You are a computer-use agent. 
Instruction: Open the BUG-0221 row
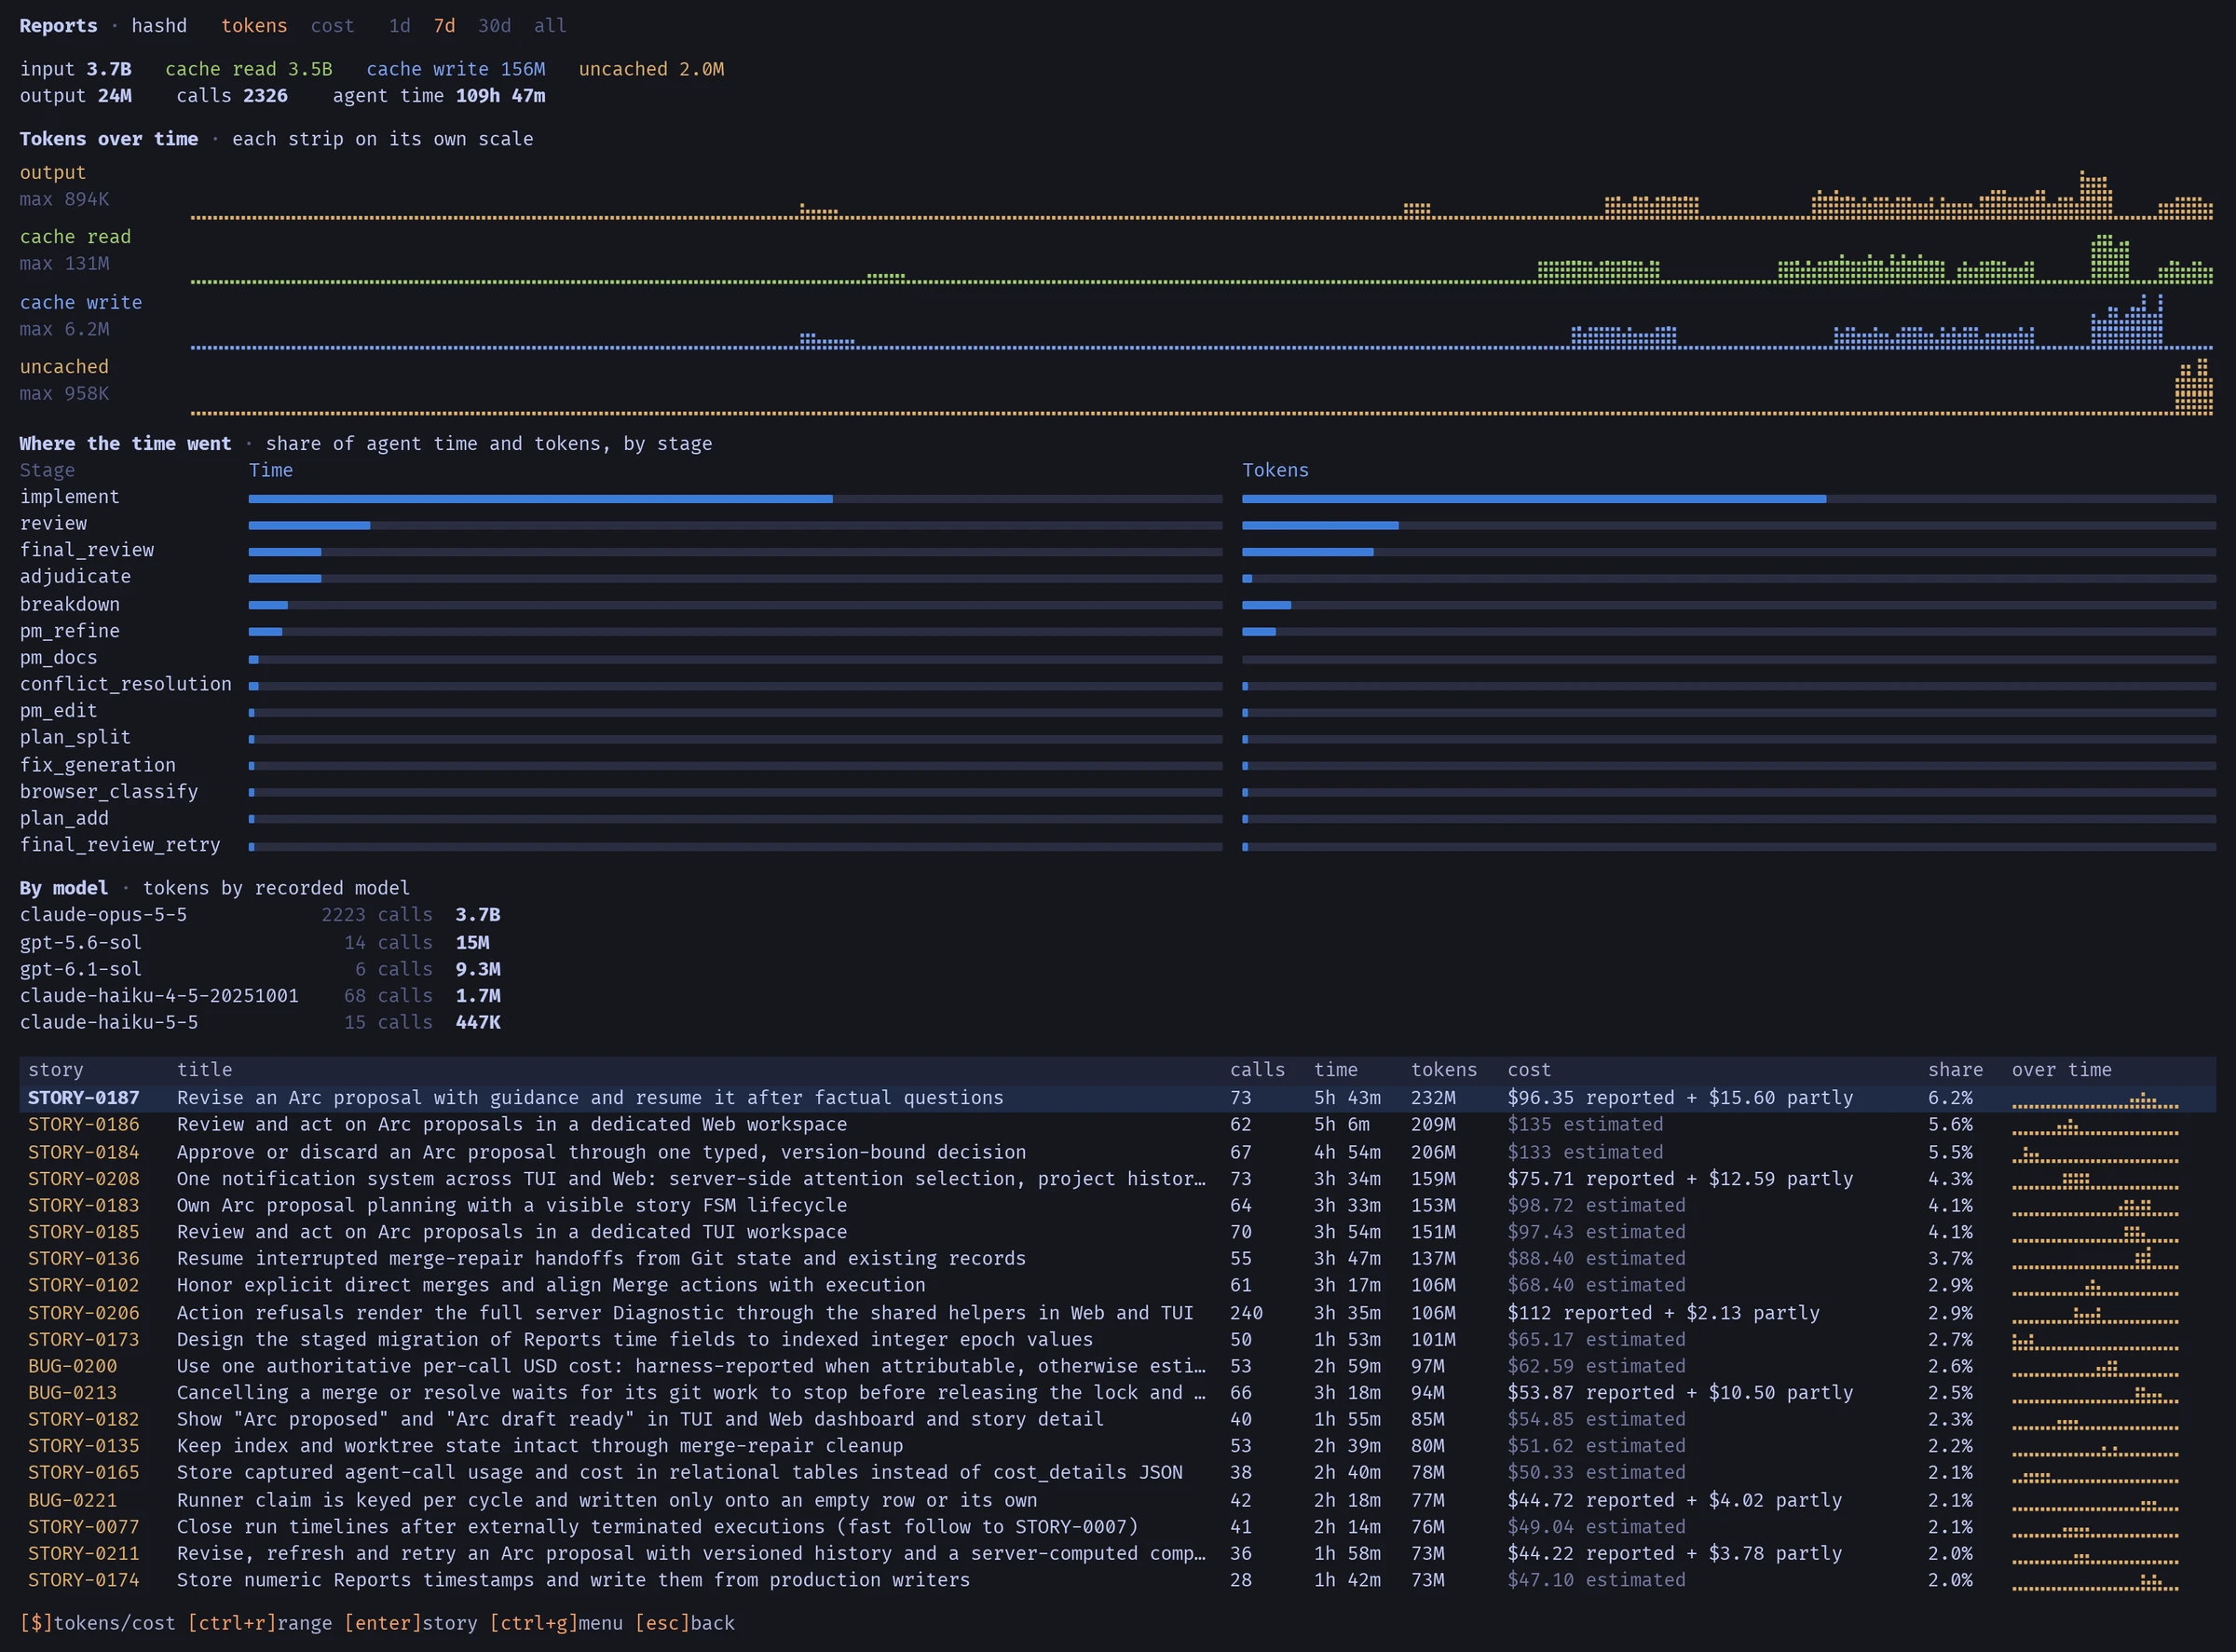(1117, 1500)
